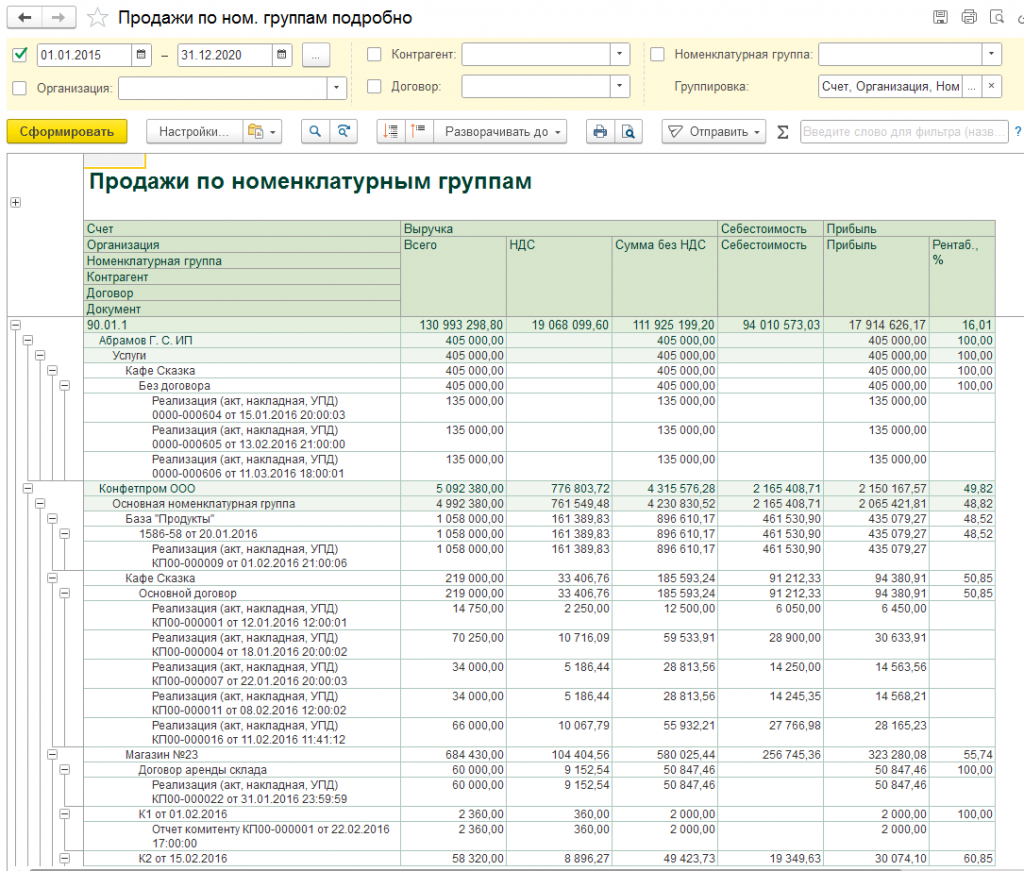Image resolution: width=1024 pixels, height=871 pixels.
Task: Open the Отправить dropdown menu
Action: [x=713, y=131]
